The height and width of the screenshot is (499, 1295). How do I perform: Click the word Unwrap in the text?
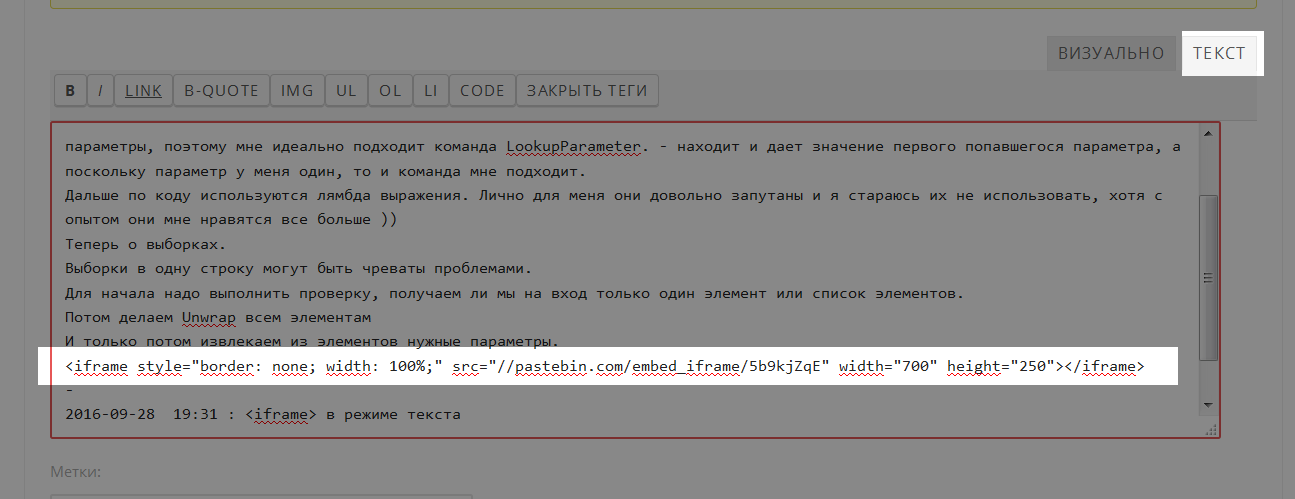[208, 318]
